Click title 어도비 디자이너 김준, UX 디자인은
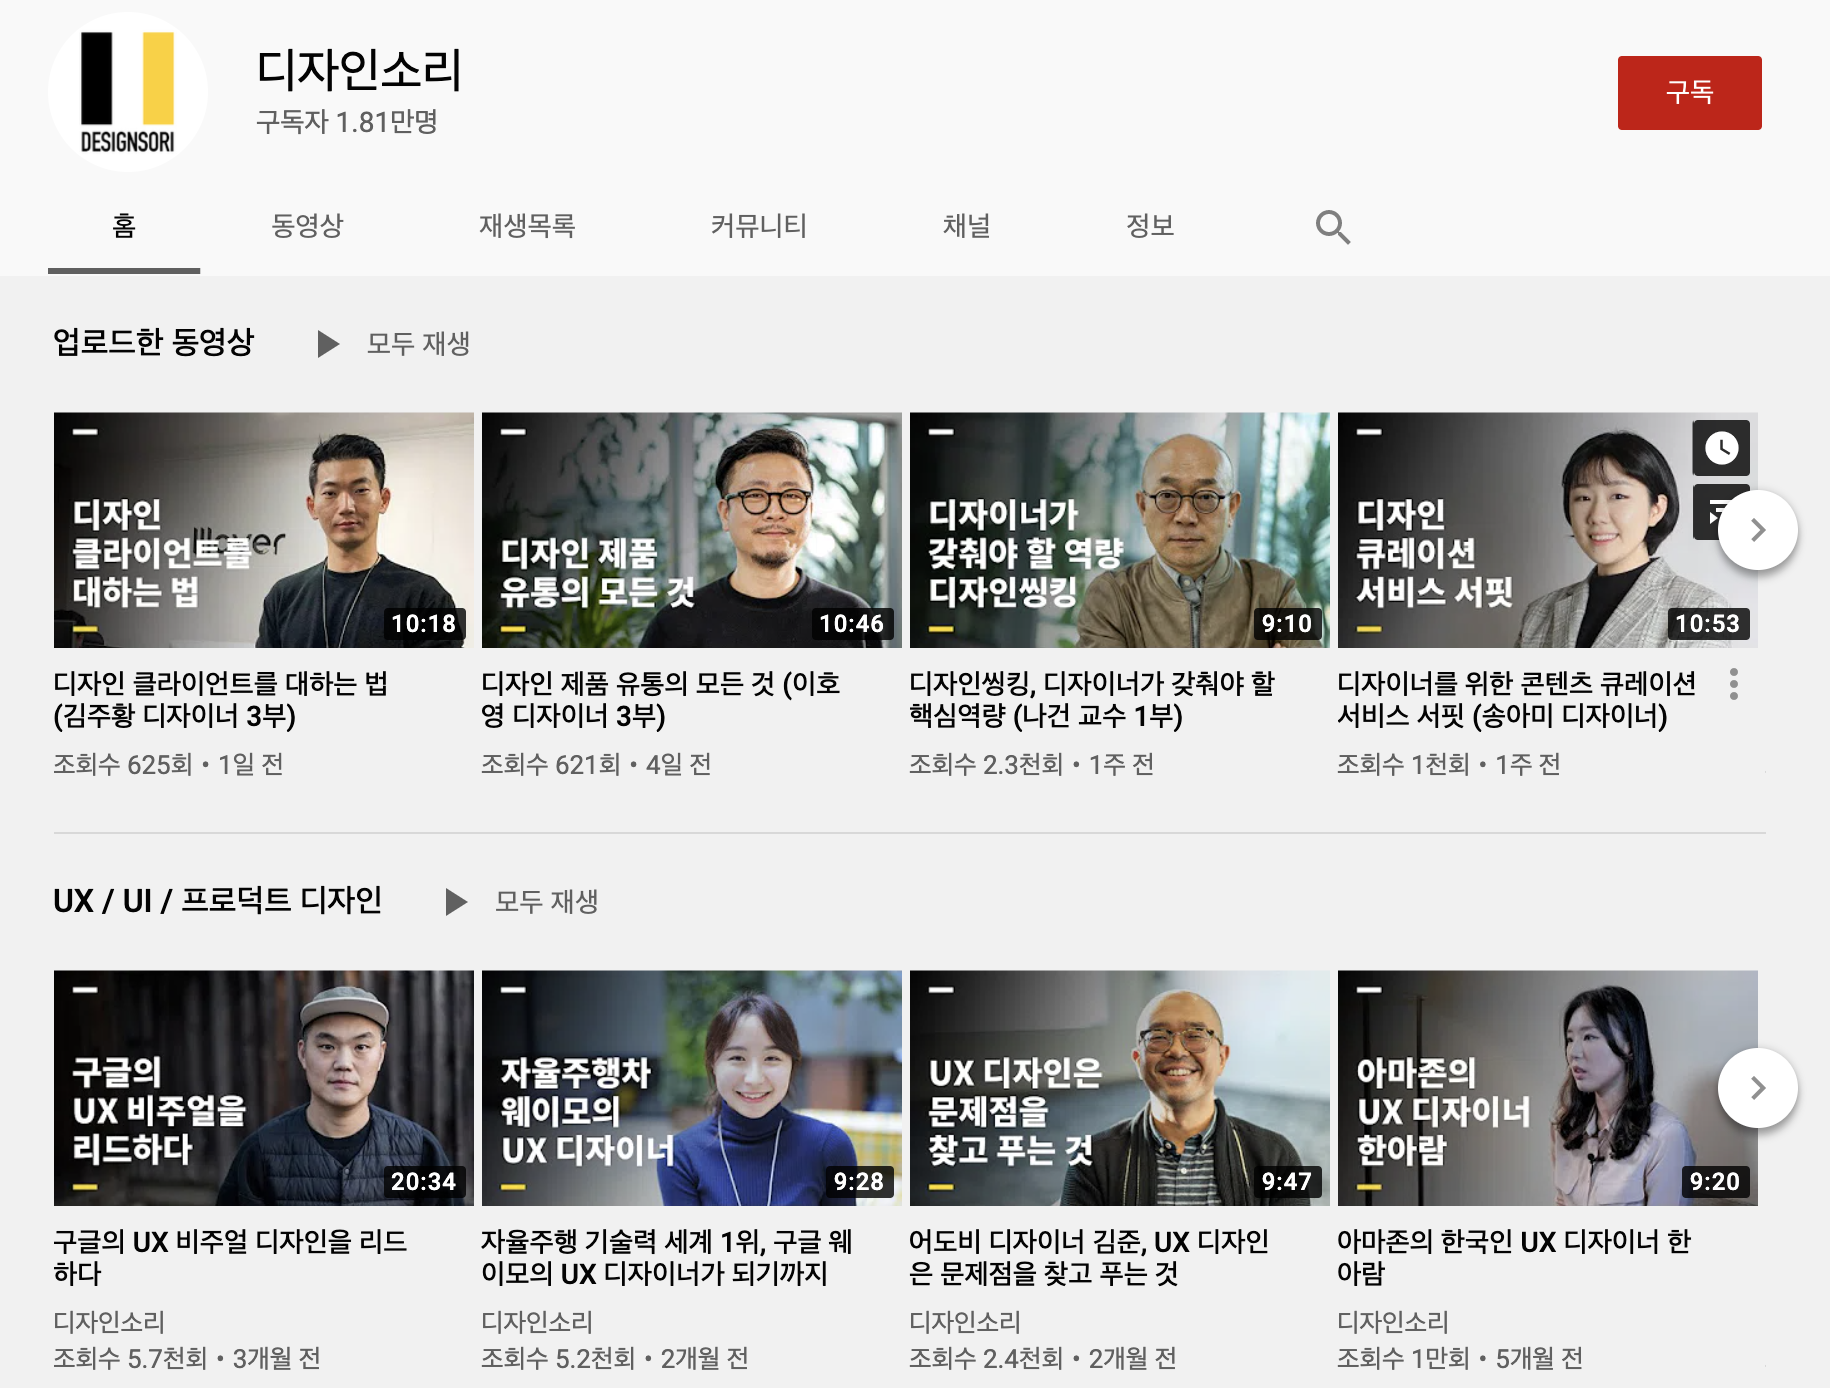The image size is (1830, 1388). 1089,1258
